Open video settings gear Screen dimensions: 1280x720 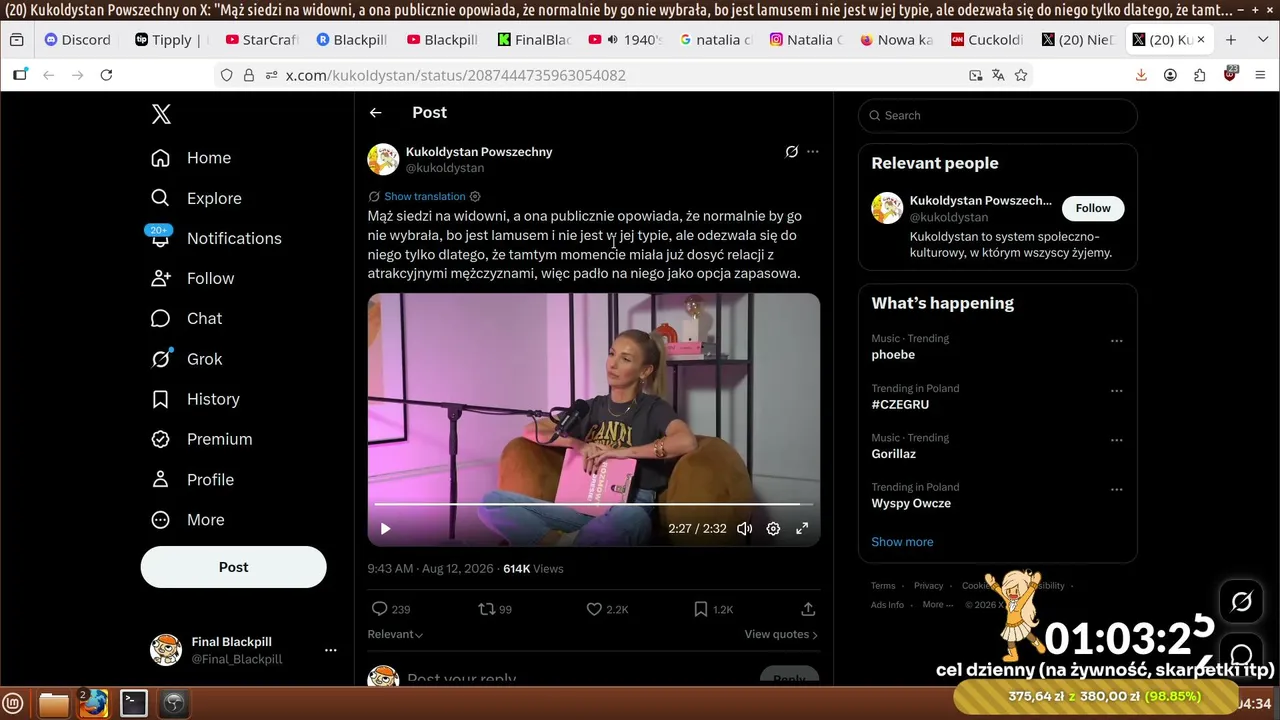tap(773, 529)
